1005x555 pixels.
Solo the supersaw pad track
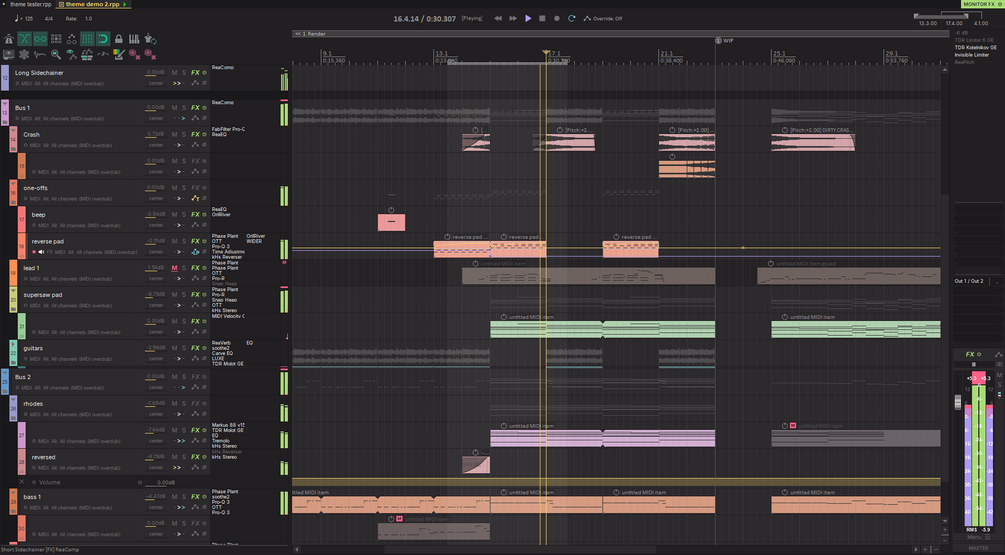point(184,295)
